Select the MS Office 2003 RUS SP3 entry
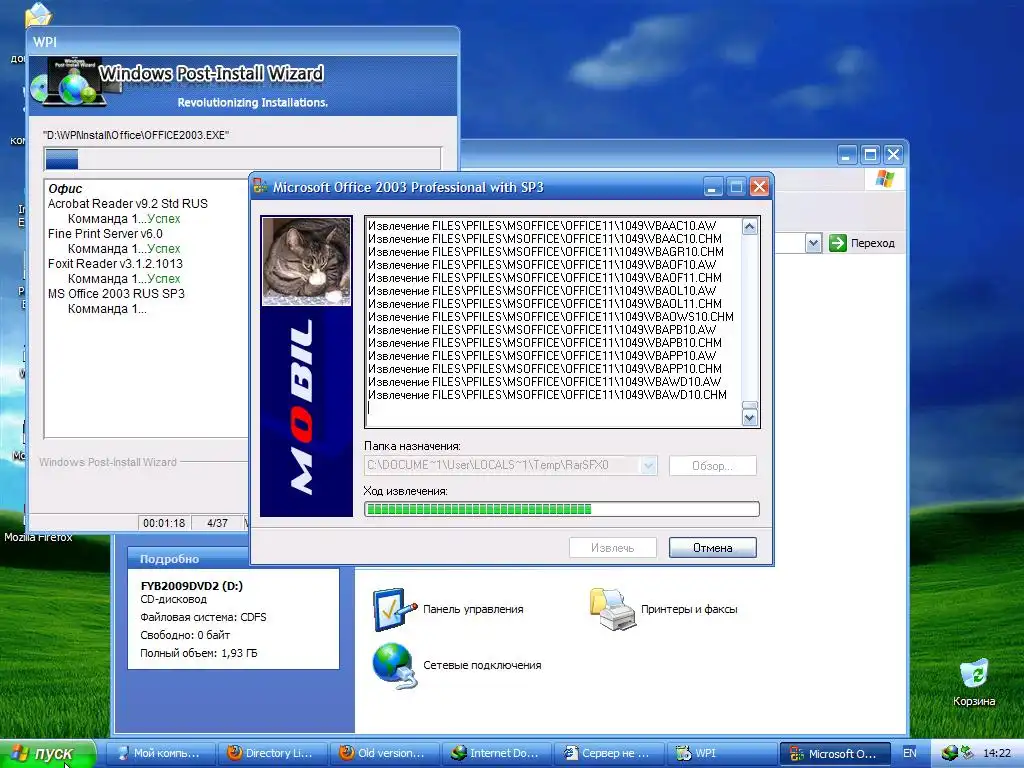Image resolution: width=1024 pixels, height=768 pixels. tap(116, 294)
